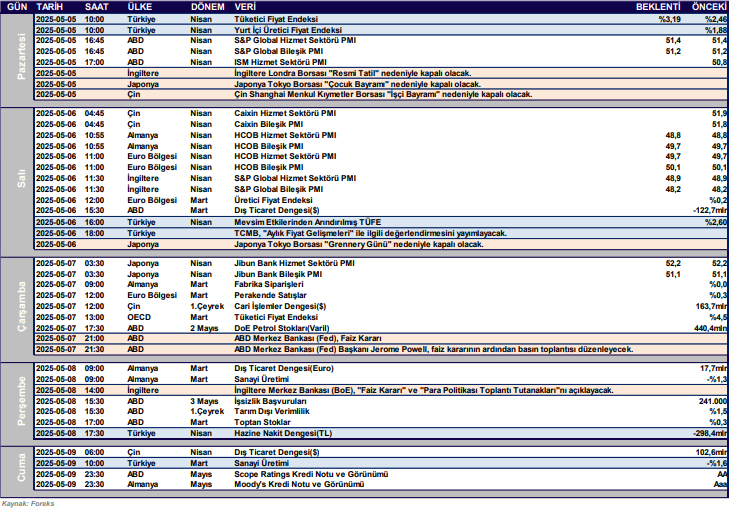Image resolution: width=729 pixels, height=511 pixels.
Task: Select the Cuma day label
Action: pyautogui.click(x=21, y=468)
